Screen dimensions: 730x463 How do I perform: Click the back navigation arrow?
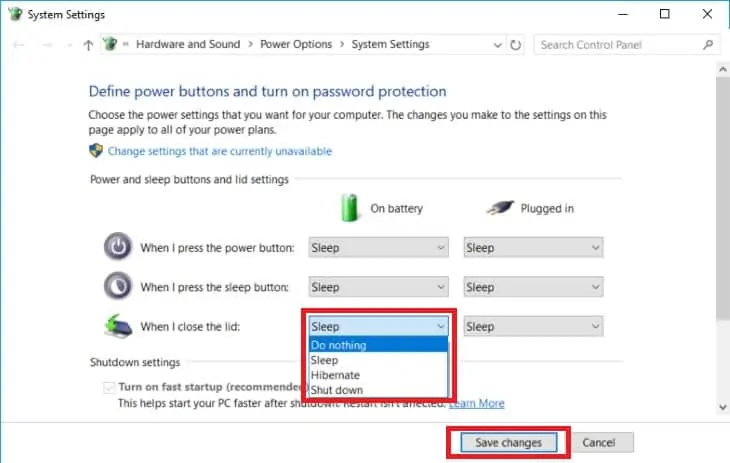pos(19,45)
